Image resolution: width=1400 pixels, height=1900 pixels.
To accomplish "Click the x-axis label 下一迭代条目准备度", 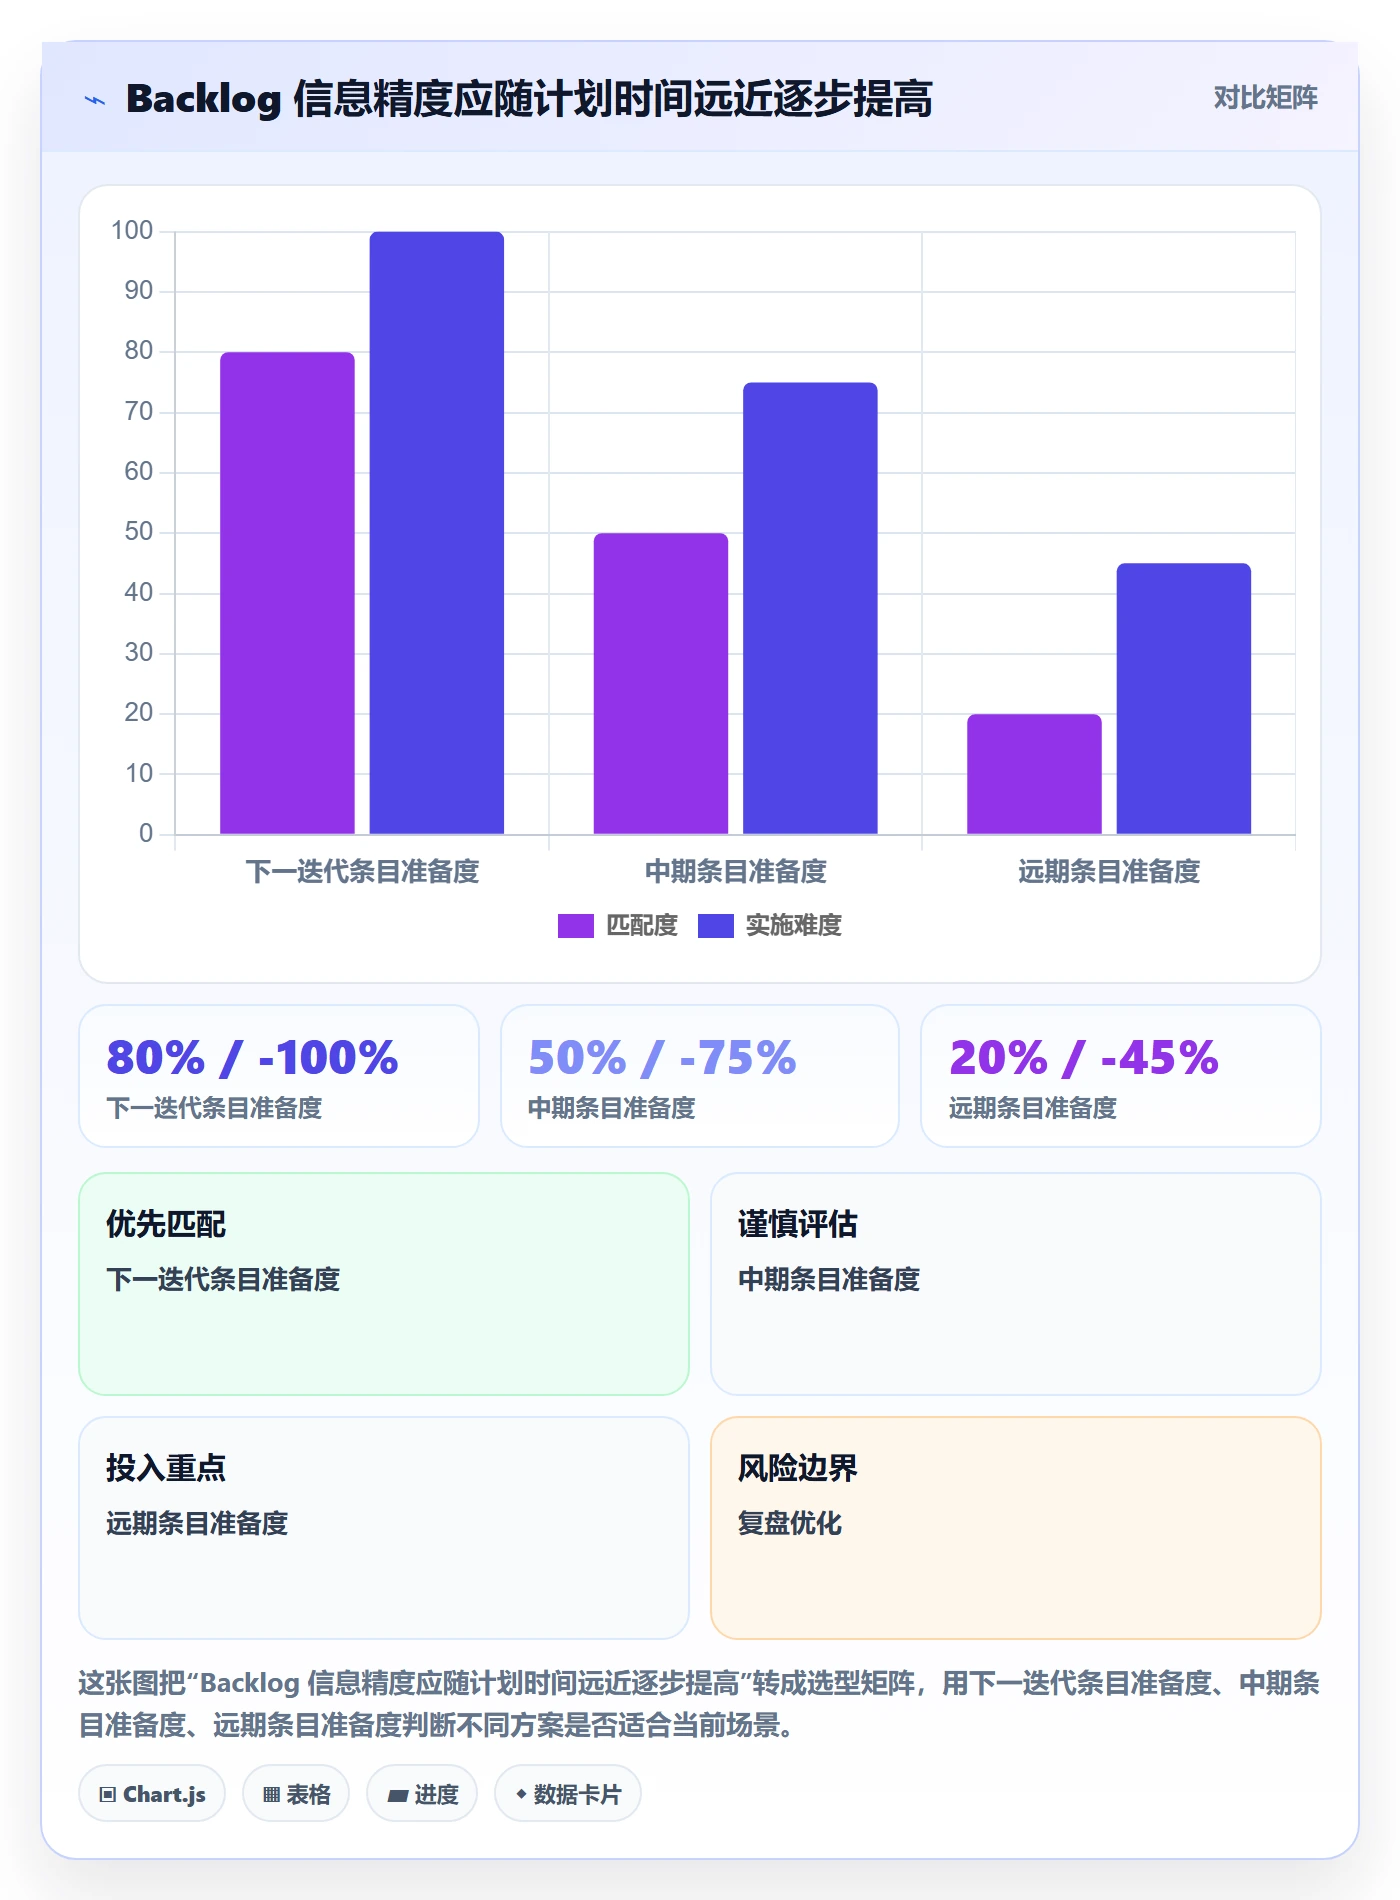I will coord(362,872).
